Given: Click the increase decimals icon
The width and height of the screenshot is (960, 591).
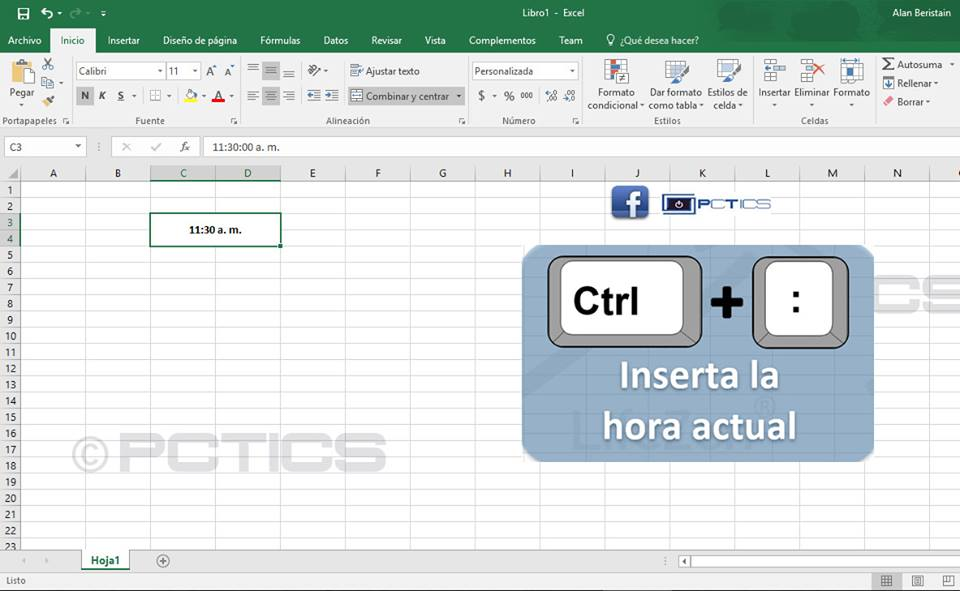Looking at the screenshot, I should (551, 96).
